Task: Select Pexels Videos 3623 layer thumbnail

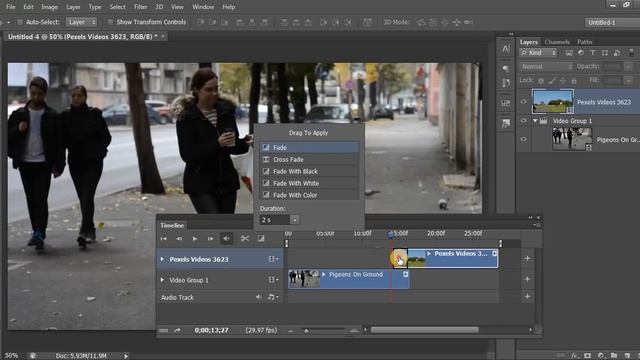Action: (553, 102)
